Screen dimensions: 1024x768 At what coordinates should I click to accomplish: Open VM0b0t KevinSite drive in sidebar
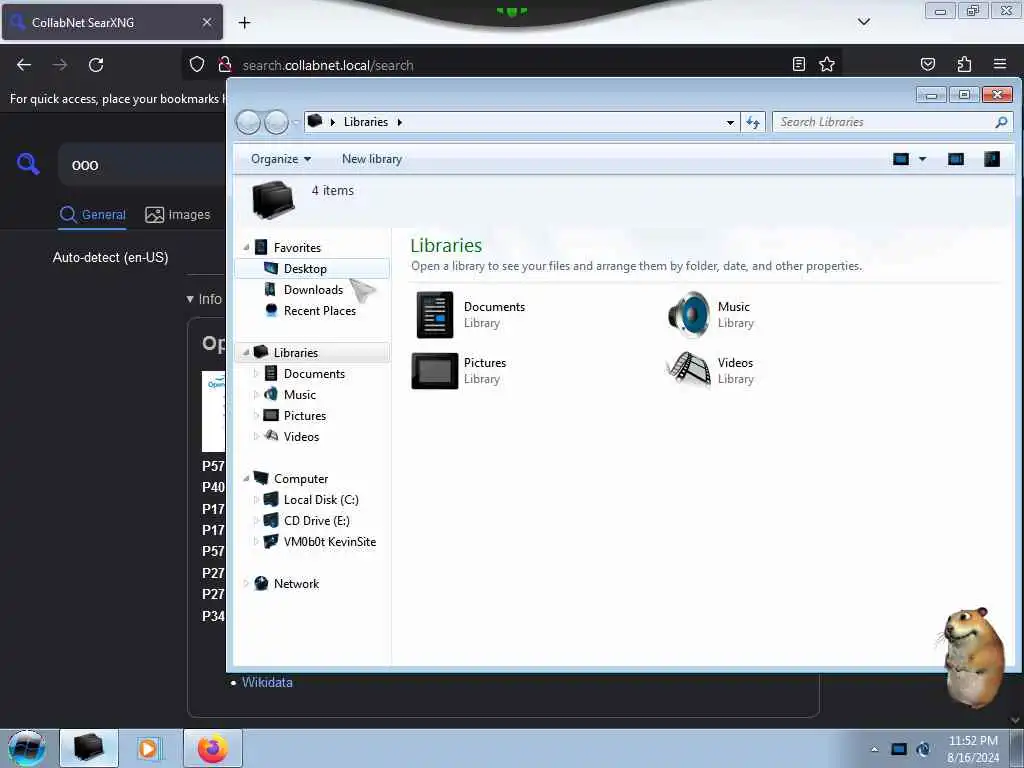tap(329, 541)
